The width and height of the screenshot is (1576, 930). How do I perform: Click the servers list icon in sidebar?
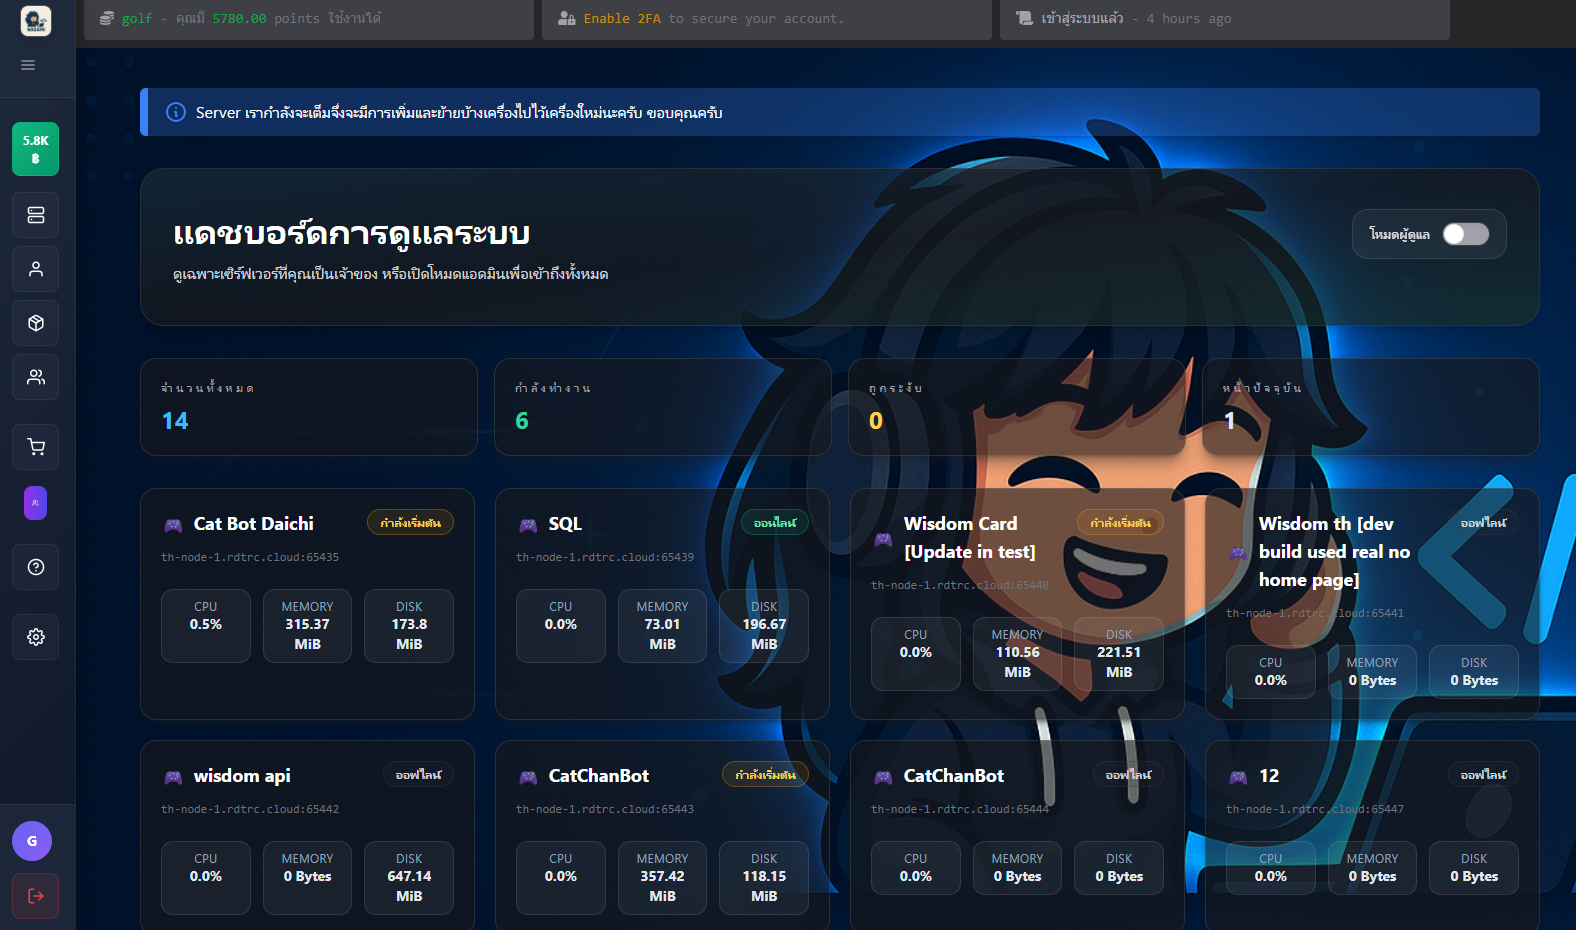tap(36, 215)
